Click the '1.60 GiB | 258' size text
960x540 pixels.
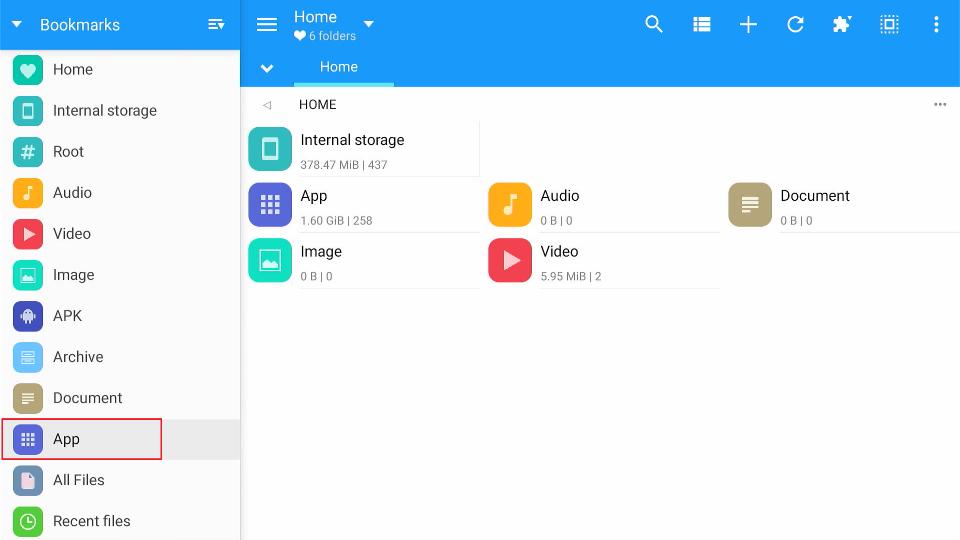(x=336, y=220)
